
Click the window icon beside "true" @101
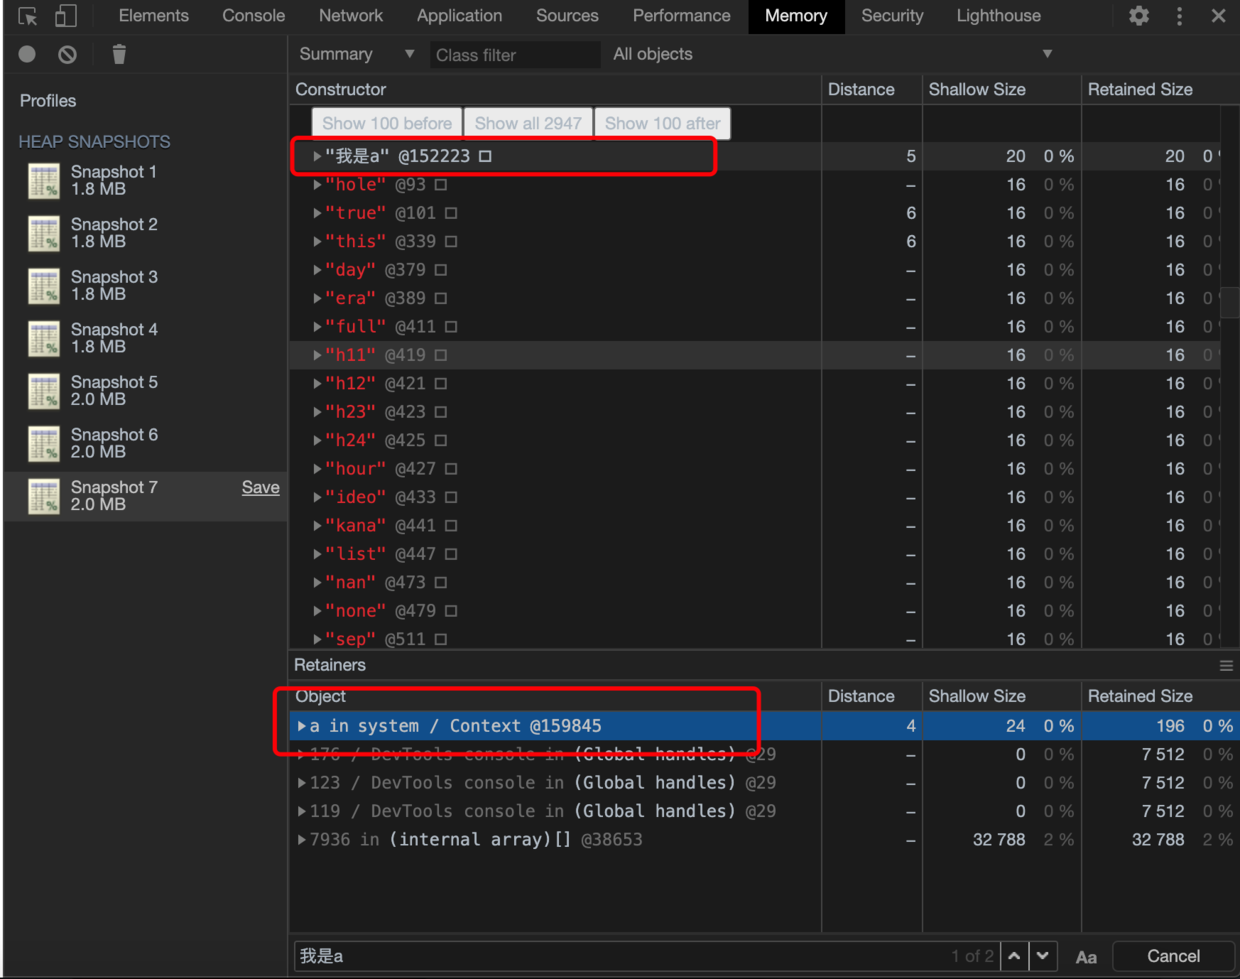point(451,213)
